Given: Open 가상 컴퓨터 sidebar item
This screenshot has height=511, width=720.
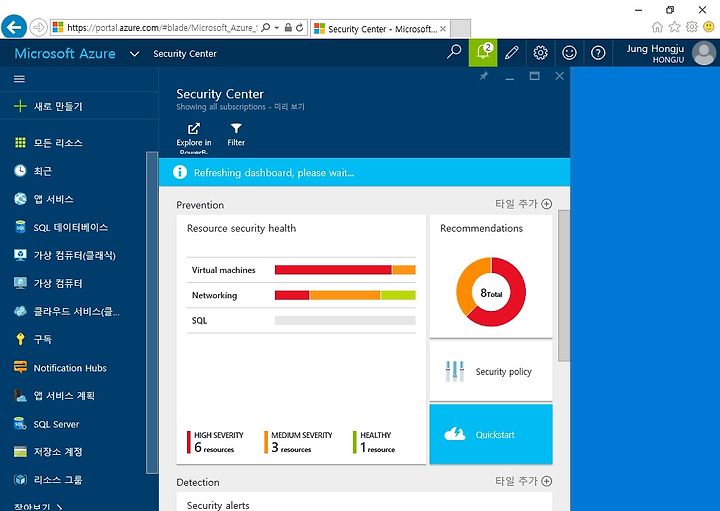Looking at the screenshot, I should (48, 283).
